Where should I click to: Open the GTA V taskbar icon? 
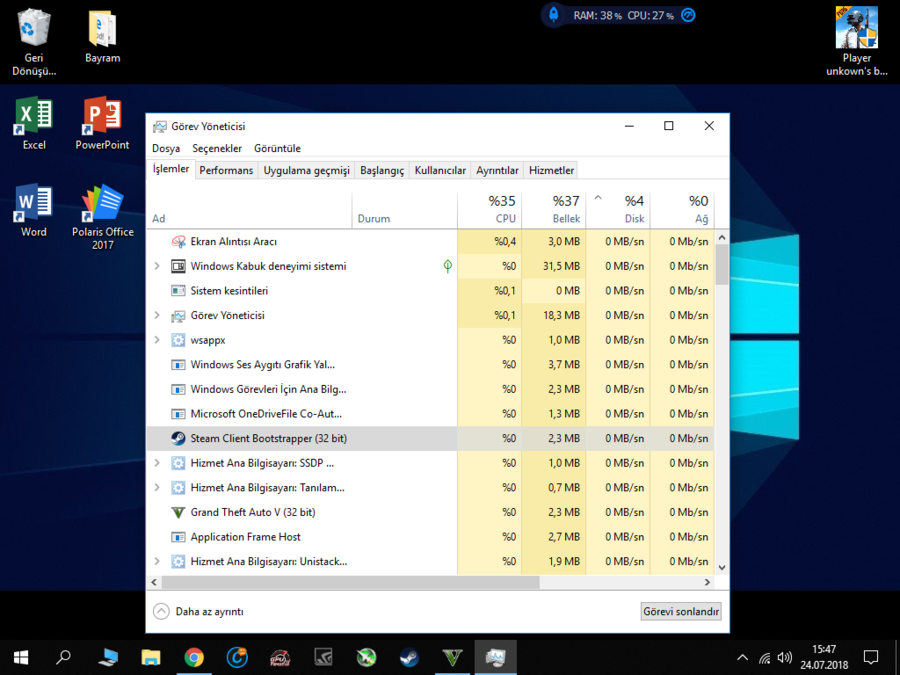(x=452, y=657)
